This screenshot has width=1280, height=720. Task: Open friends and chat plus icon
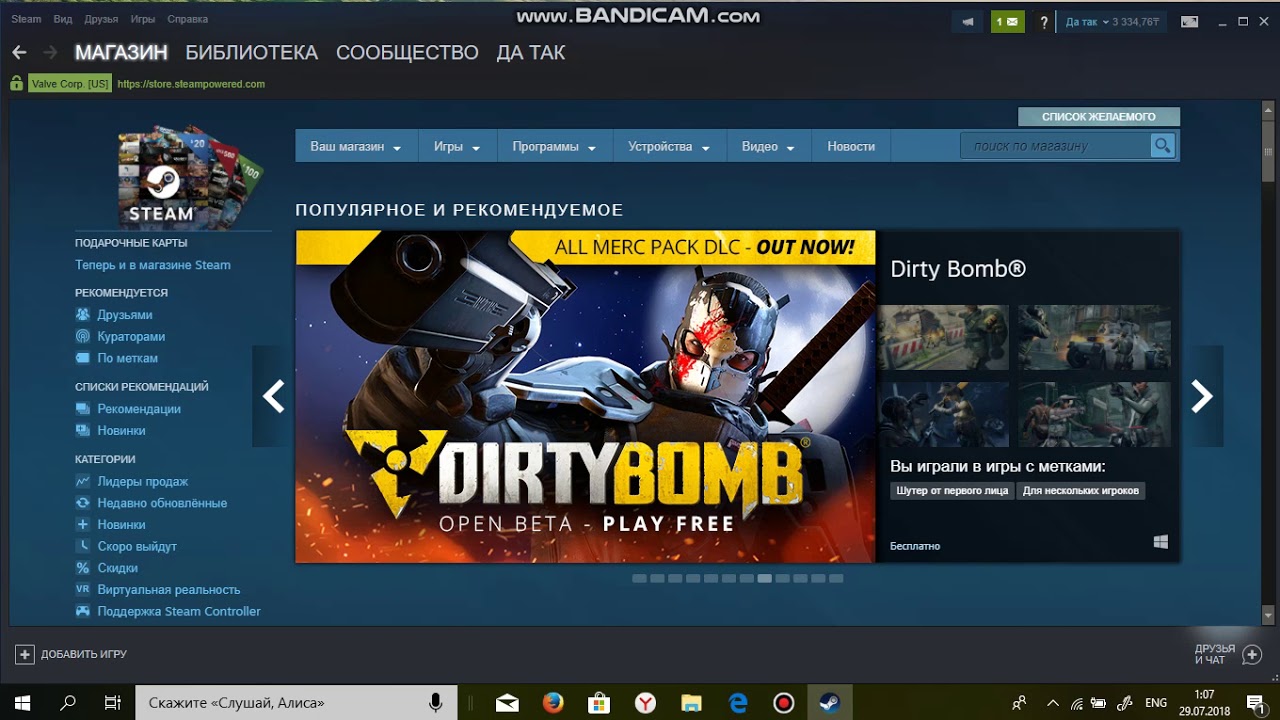[x=1252, y=654]
